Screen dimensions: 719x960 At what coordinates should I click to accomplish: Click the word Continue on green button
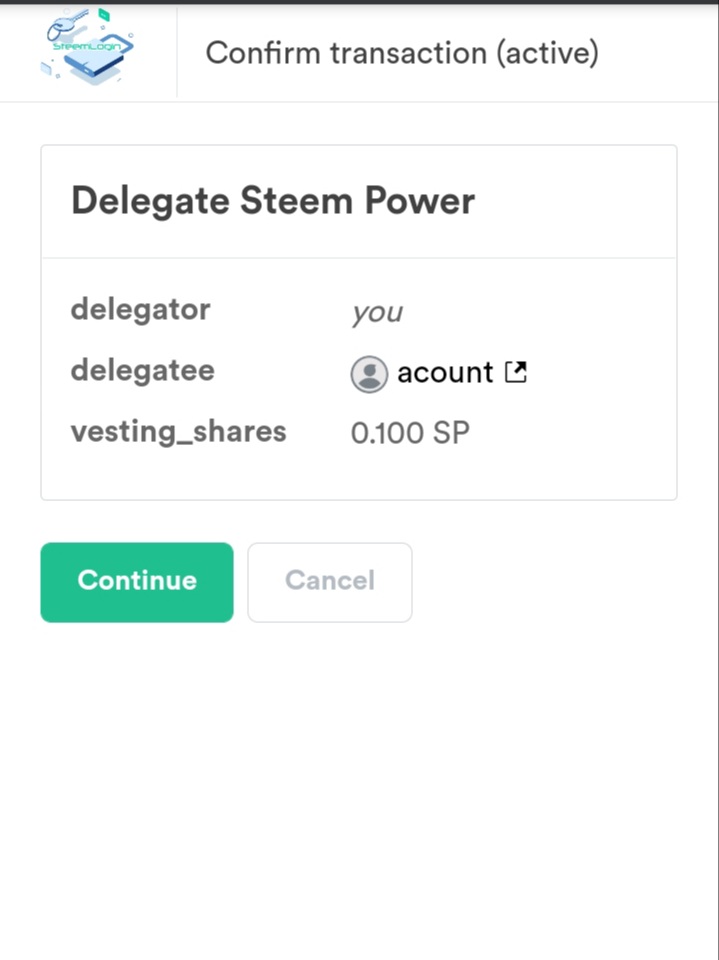[137, 580]
